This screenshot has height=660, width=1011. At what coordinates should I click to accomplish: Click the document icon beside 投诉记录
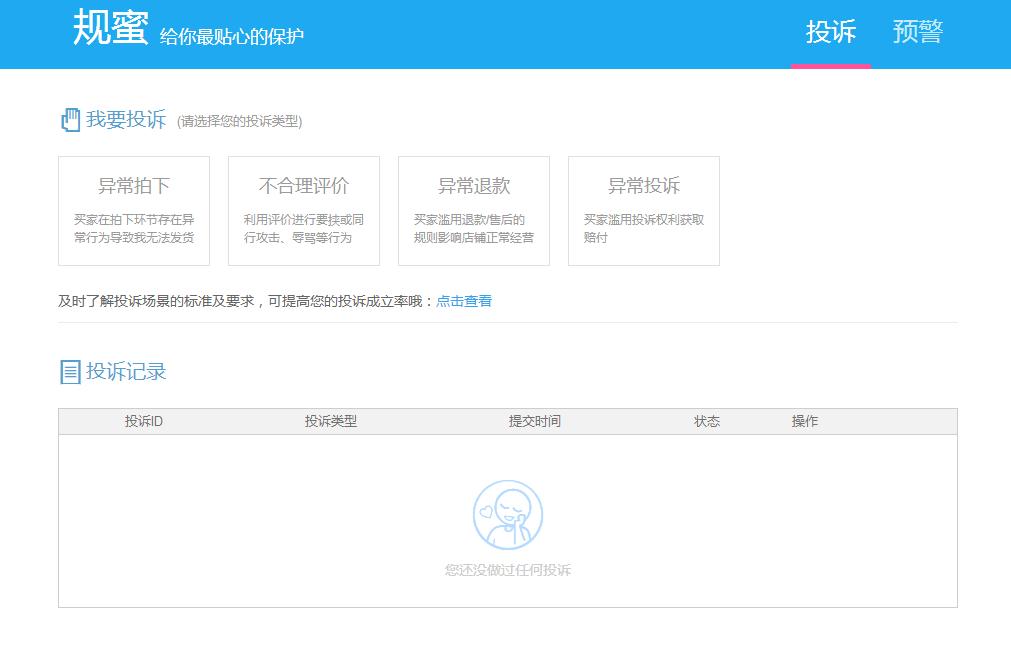(68, 369)
